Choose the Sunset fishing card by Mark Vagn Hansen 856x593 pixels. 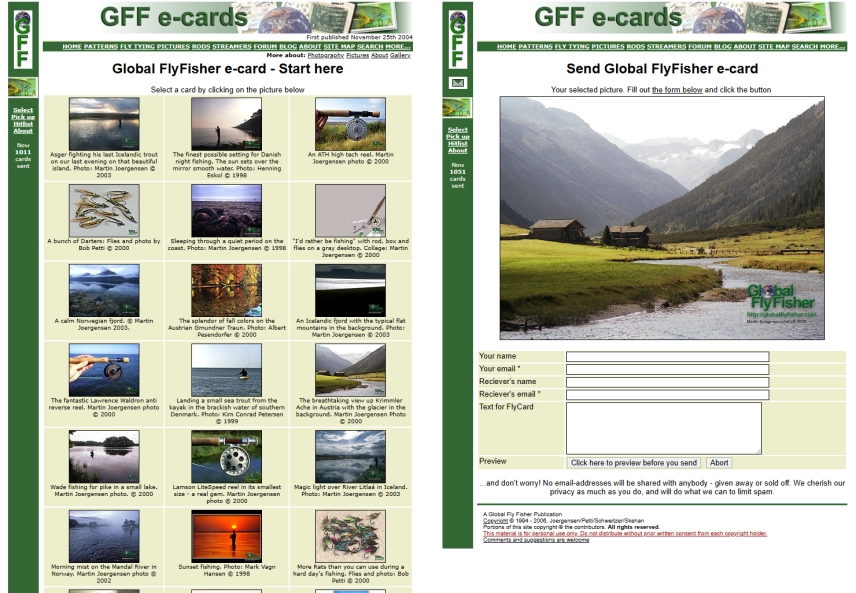pos(226,536)
